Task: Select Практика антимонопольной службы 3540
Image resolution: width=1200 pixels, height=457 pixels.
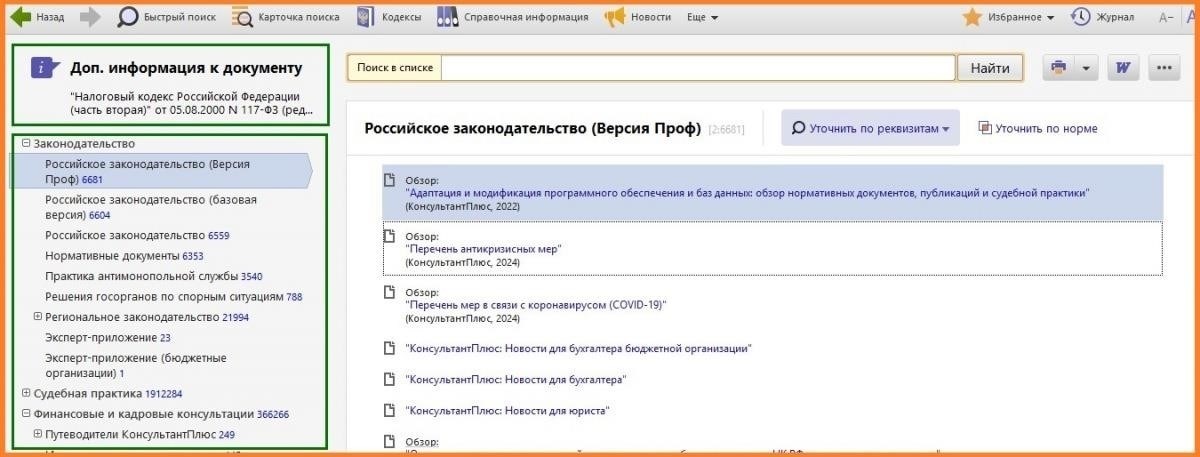Action: tap(154, 275)
